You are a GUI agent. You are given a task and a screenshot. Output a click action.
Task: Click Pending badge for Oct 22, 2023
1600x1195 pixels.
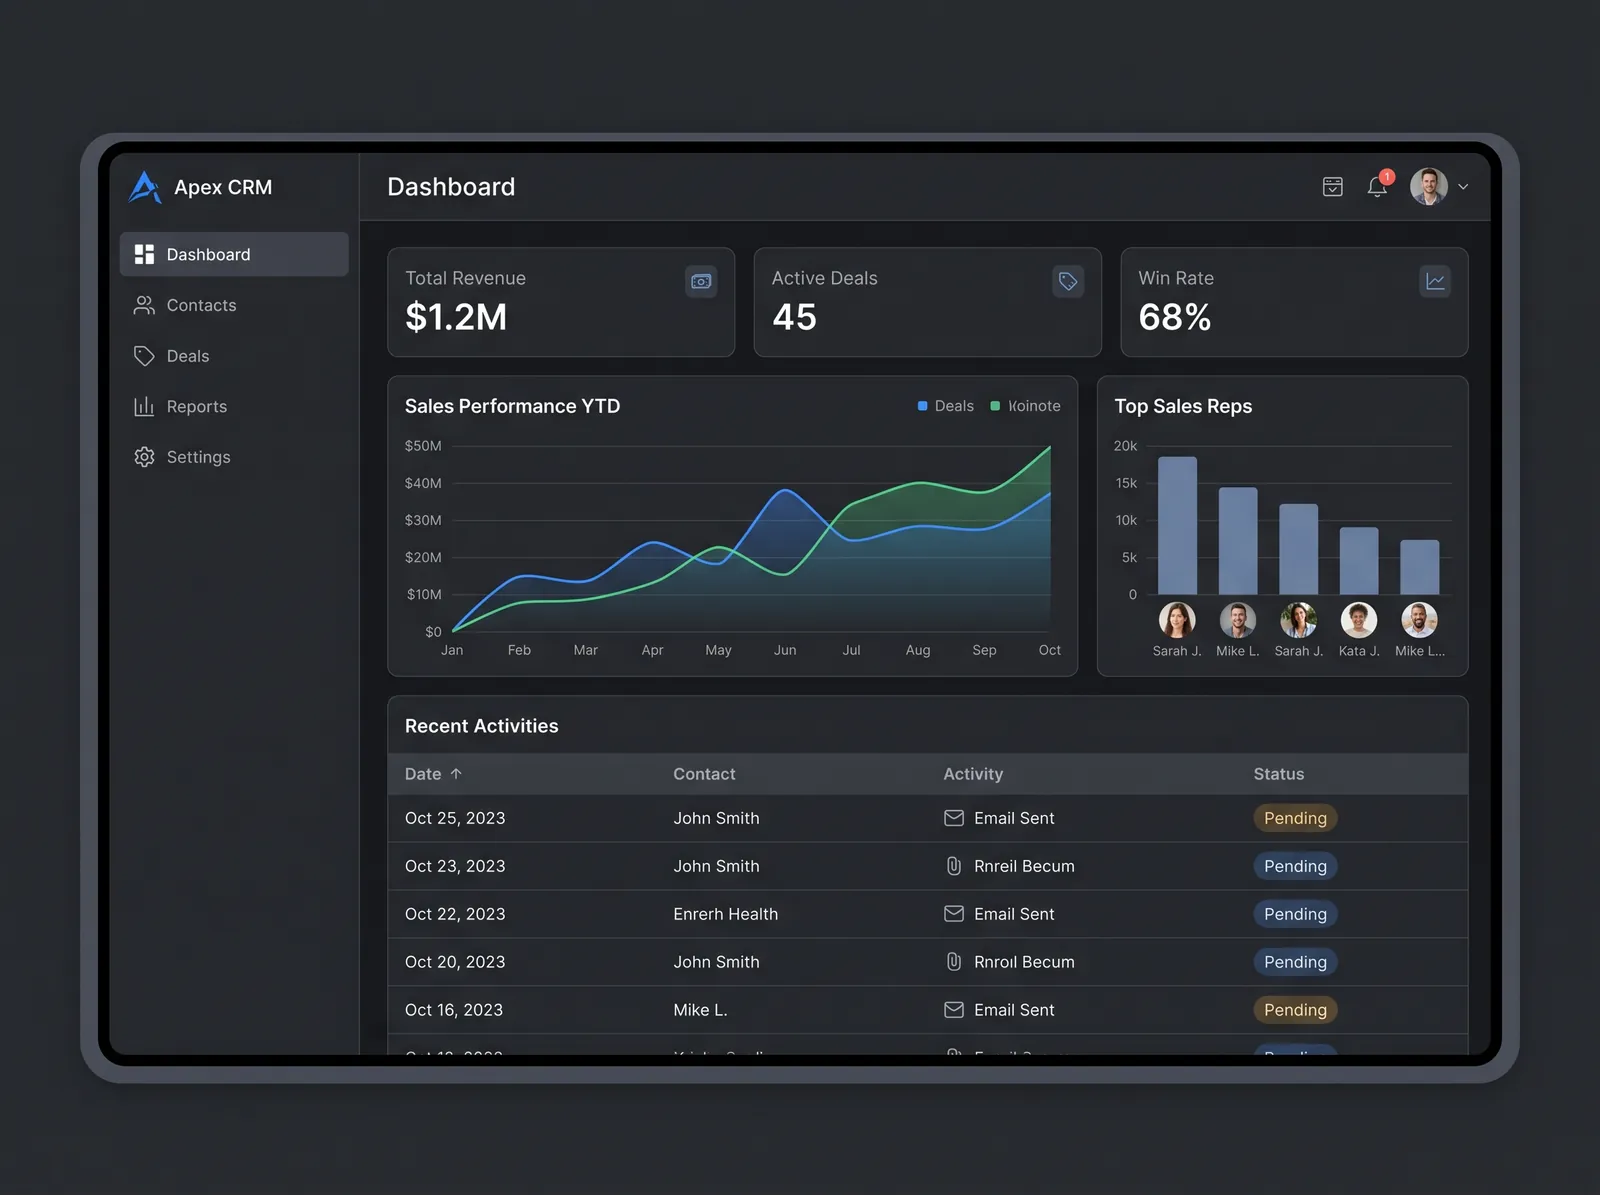point(1295,914)
